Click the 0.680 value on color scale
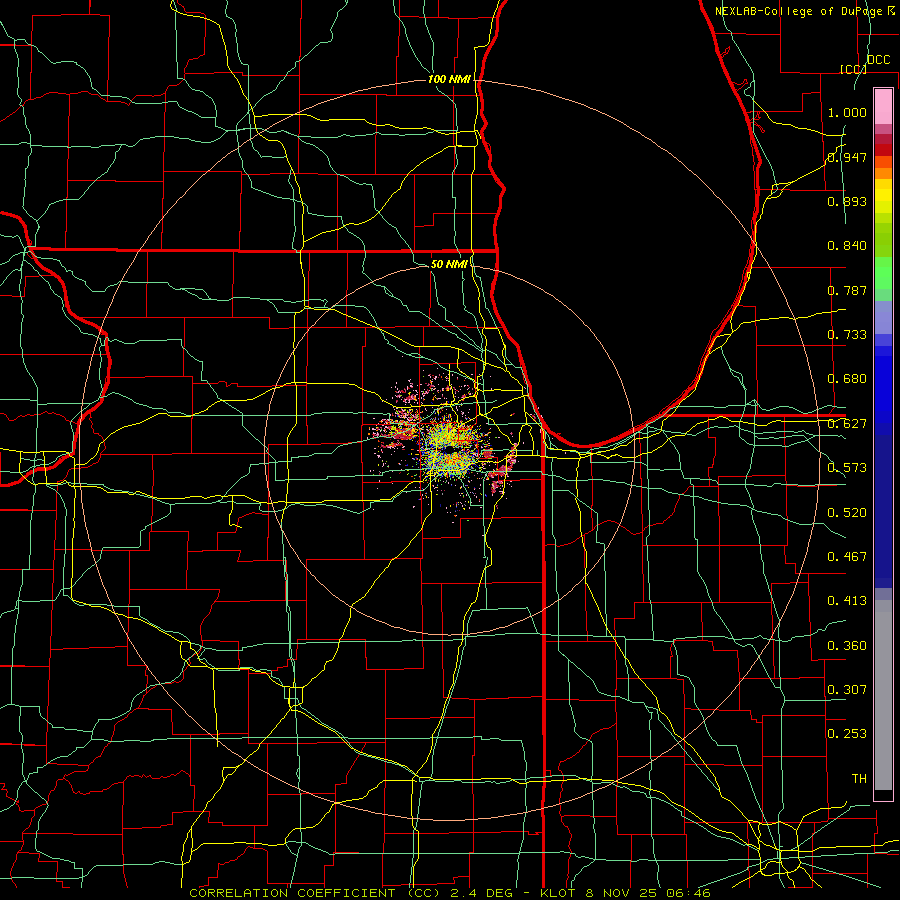 pos(847,379)
